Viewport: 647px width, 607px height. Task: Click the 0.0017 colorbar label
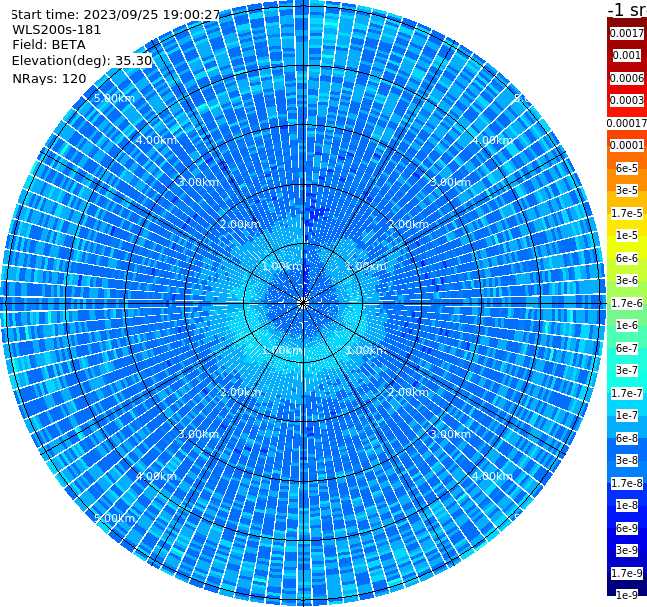[x=627, y=33]
